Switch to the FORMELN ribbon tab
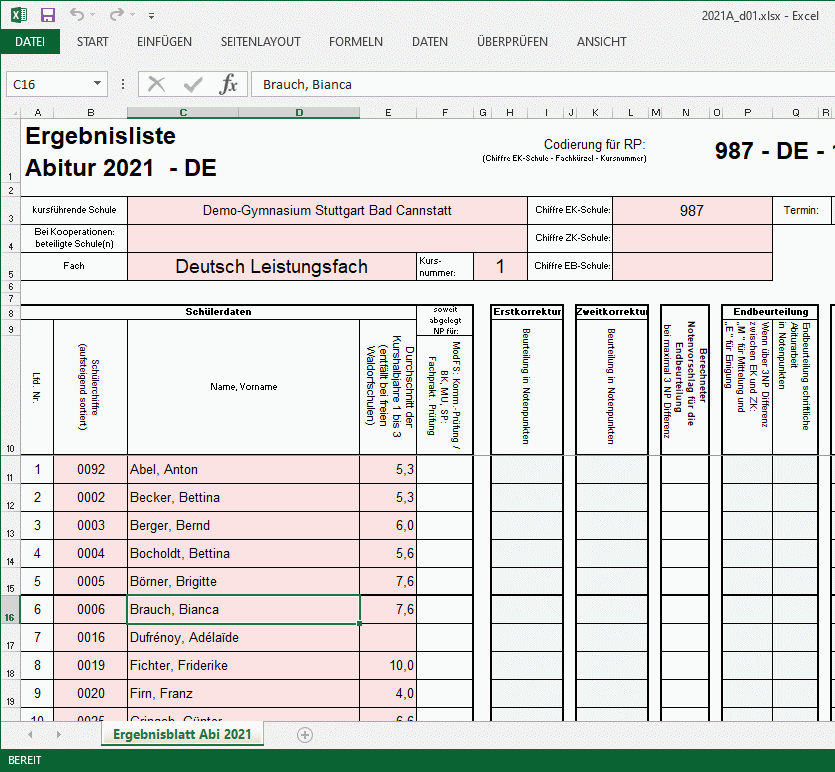 [355, 42]
